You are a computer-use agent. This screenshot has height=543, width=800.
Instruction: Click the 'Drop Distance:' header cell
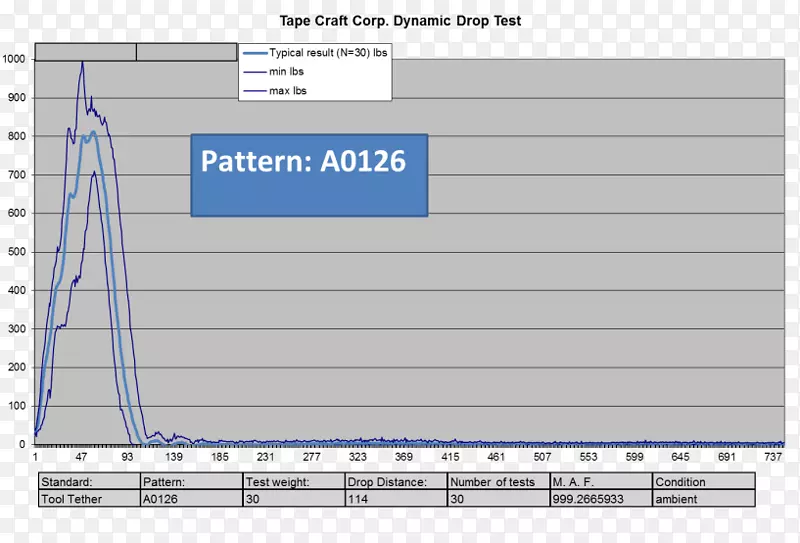[x=396, y=482]
